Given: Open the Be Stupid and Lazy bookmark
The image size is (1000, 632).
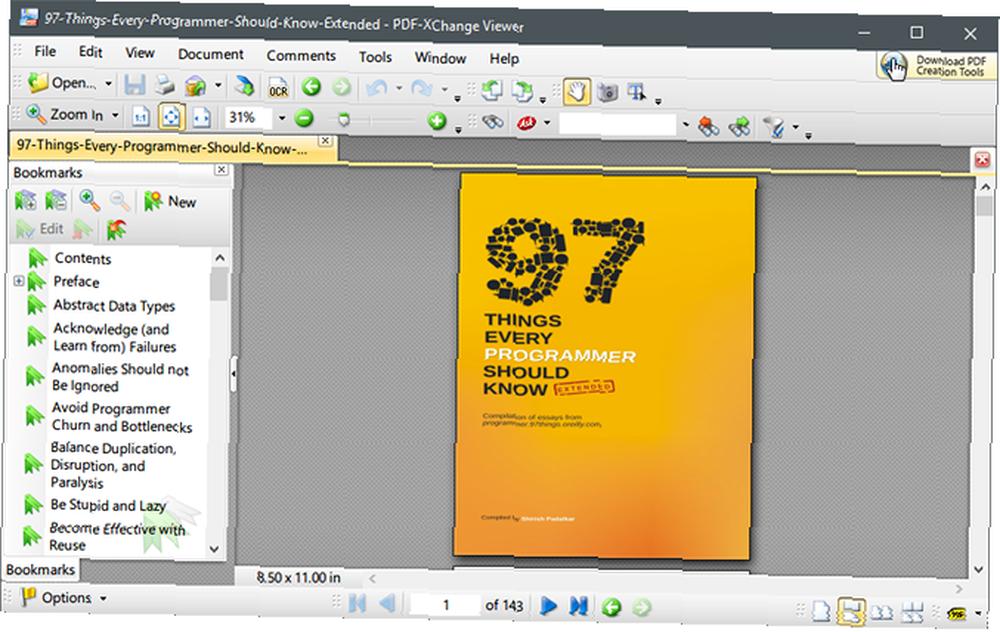Looking at the screenshot, I should pos(108,505).
